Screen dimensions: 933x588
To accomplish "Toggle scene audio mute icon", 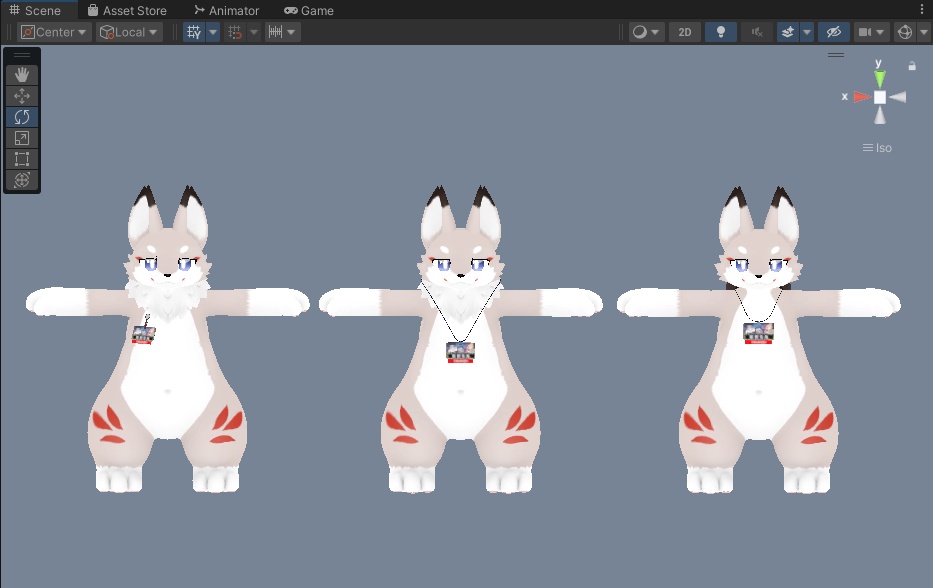I will [x=757, y=32].
